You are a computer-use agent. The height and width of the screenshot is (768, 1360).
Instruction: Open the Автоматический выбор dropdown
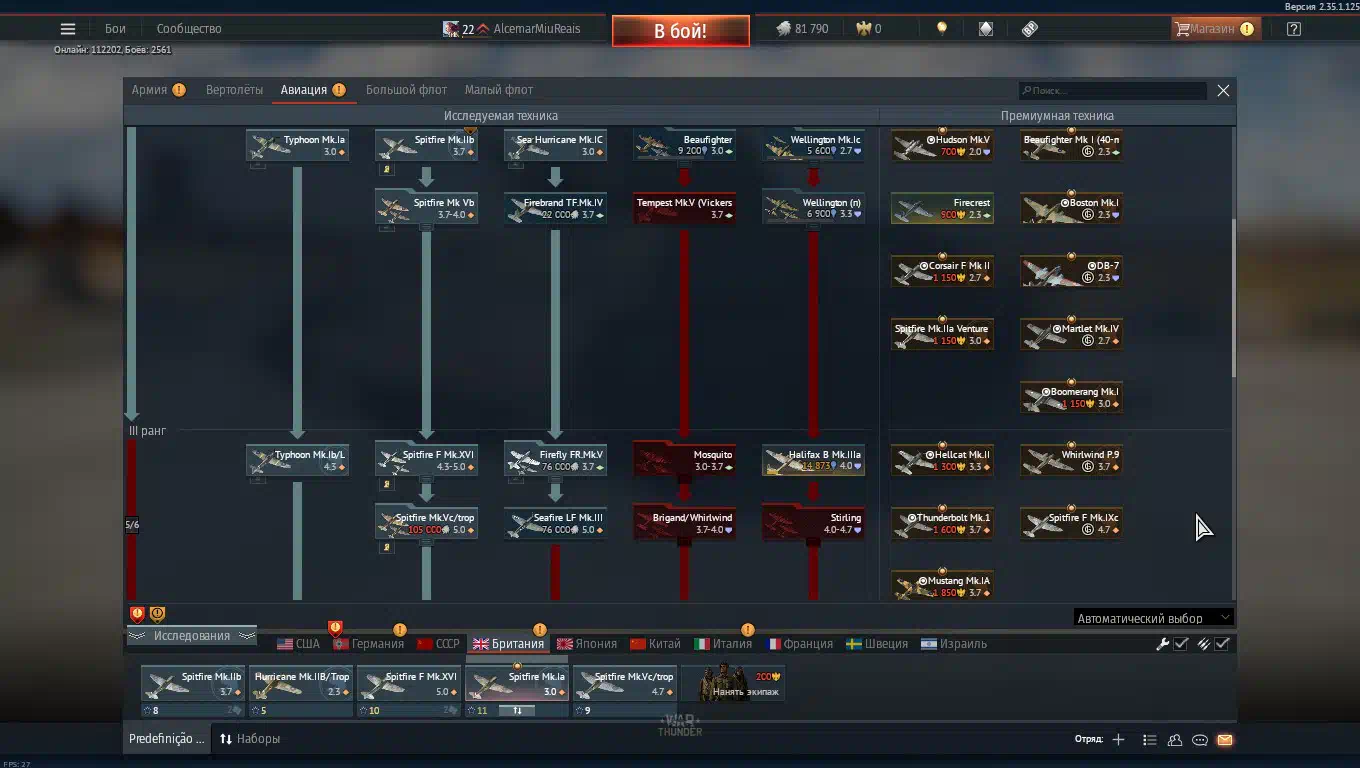[1153, 618]
